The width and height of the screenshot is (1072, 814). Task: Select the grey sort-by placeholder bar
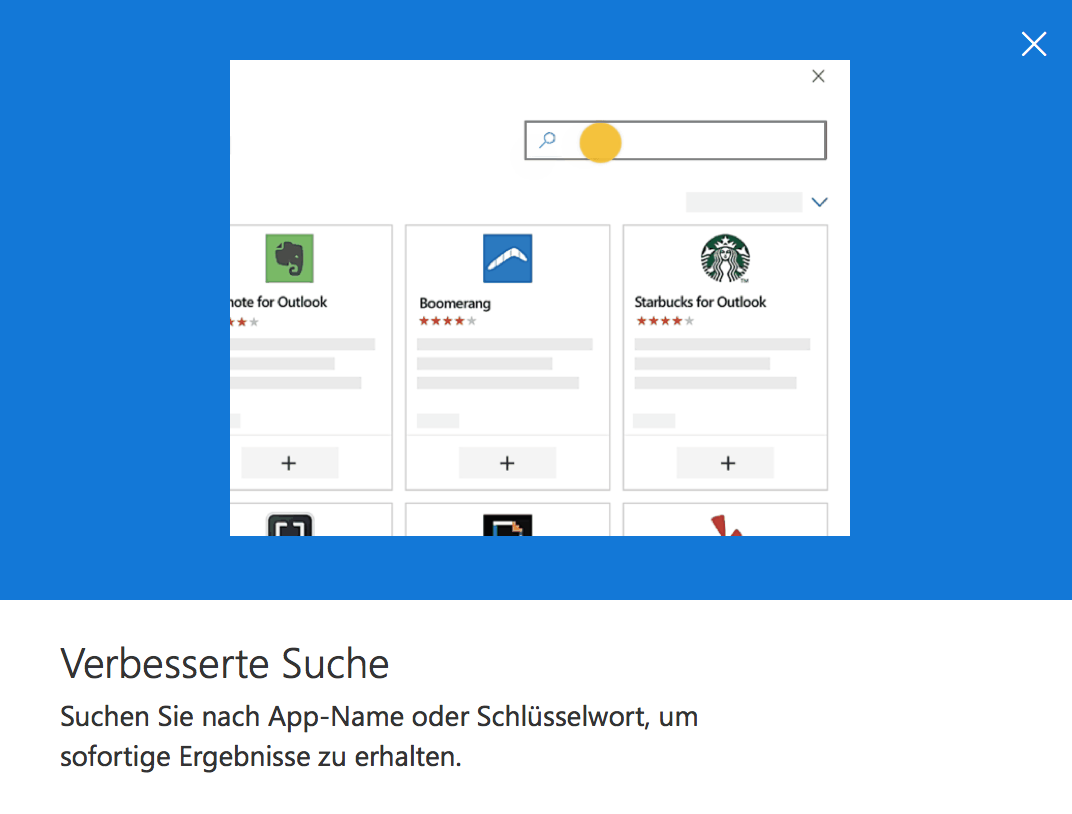pyautogui.click(x=743, y=202)
